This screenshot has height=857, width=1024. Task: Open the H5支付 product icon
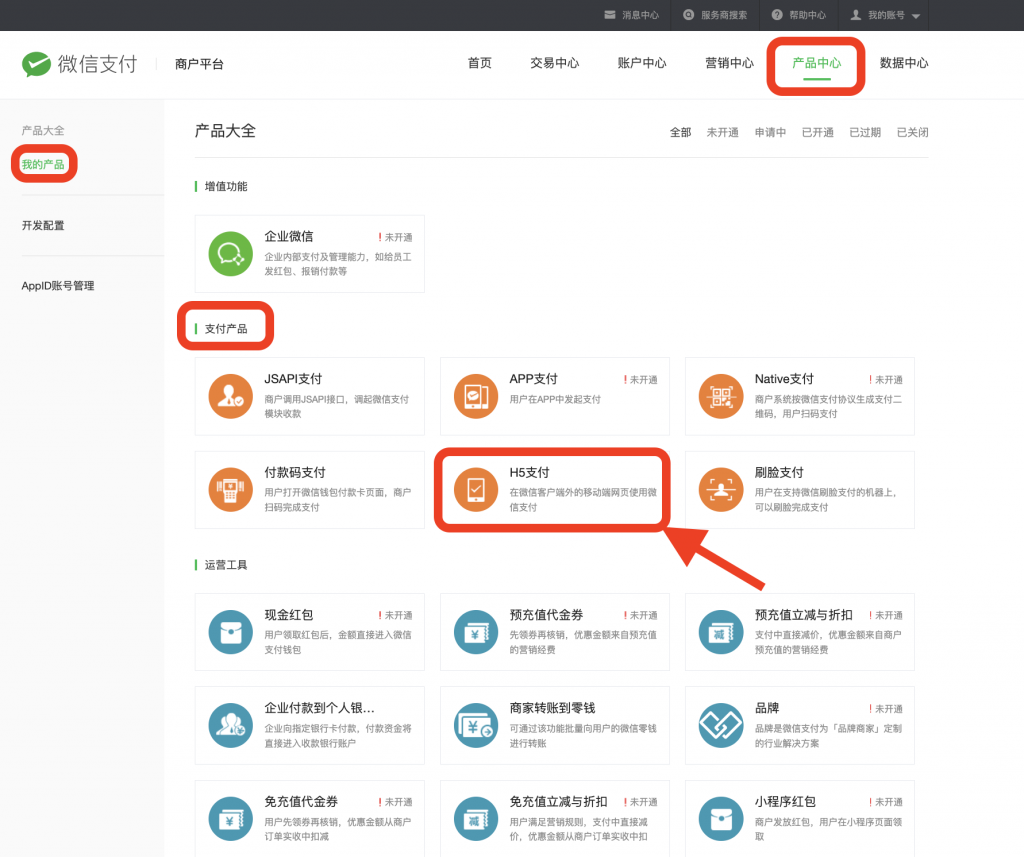point(475,489)
